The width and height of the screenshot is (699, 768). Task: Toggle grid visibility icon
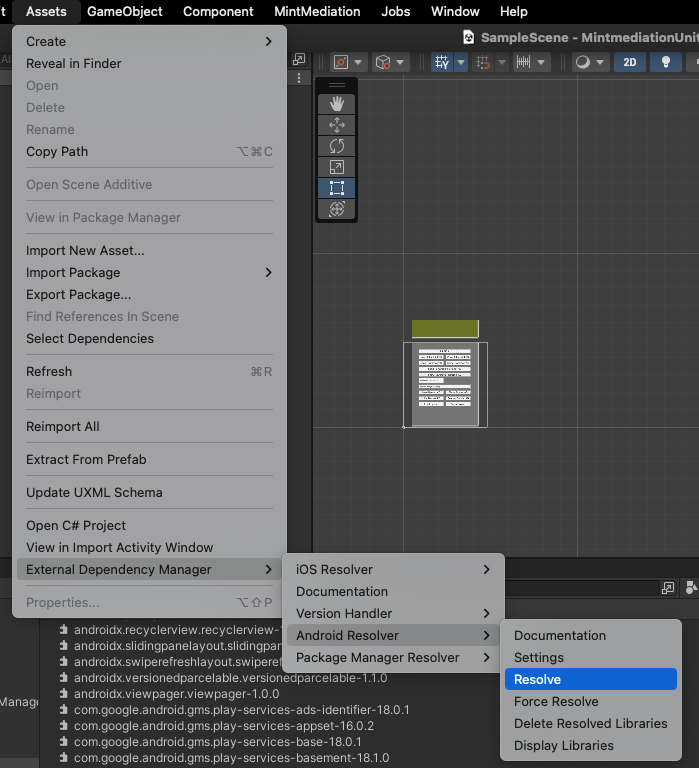click(x=442, y=62)
